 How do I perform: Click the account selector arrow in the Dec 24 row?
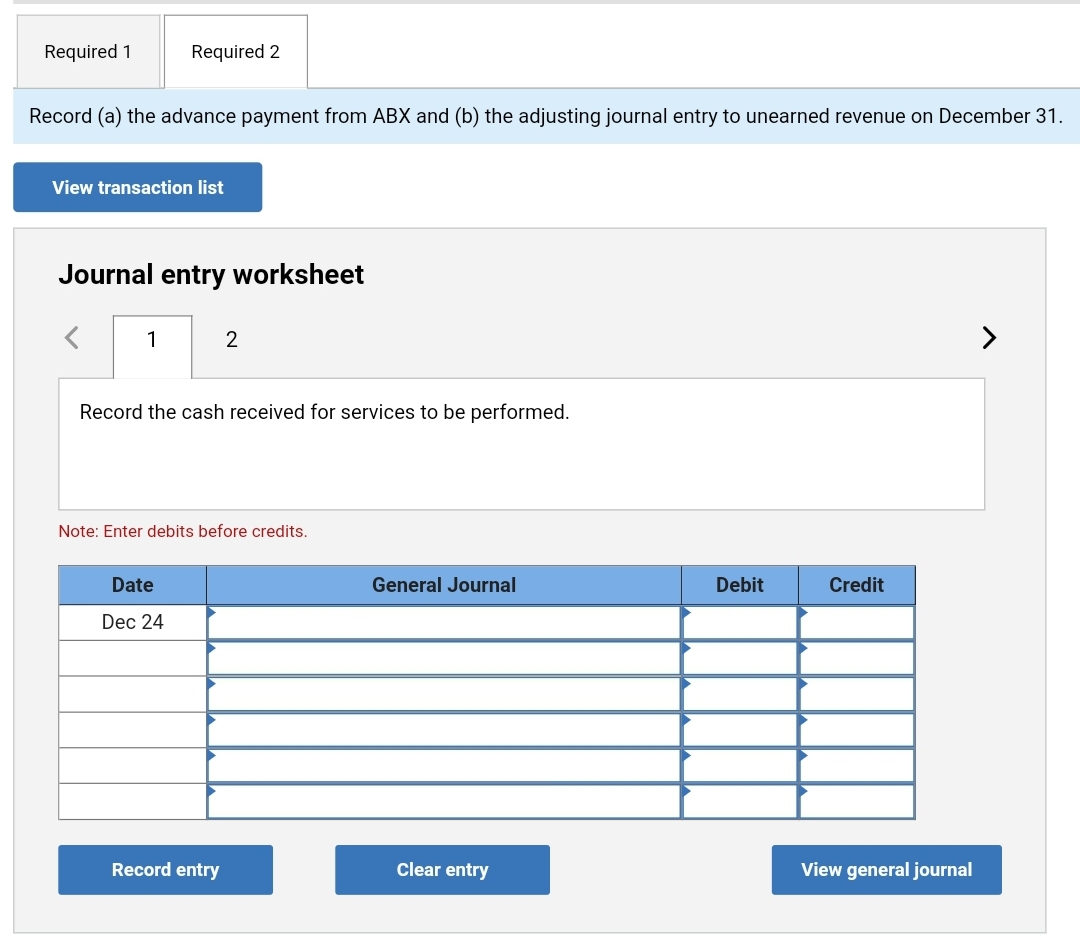coord(211,615)
